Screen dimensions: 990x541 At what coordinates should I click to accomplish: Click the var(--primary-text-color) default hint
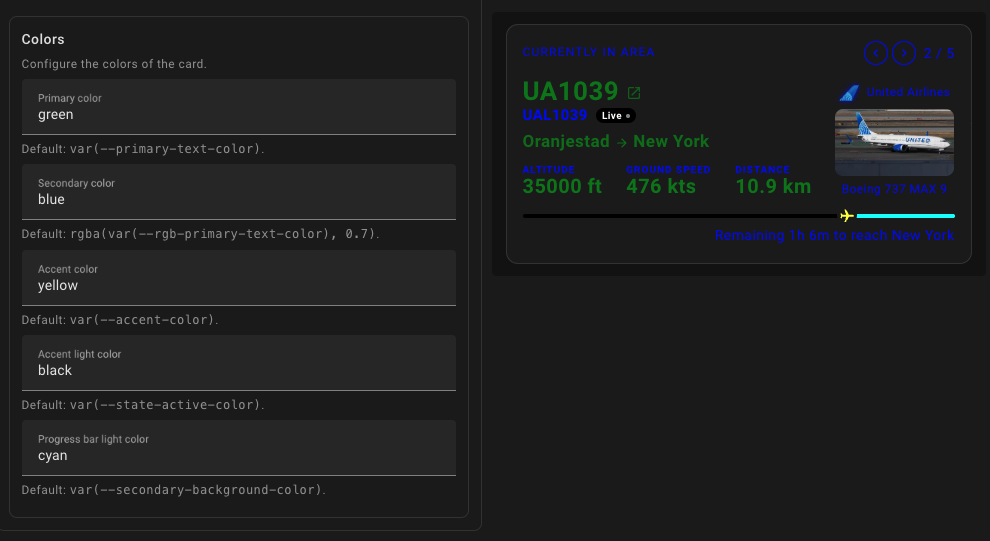pos(165,149)
